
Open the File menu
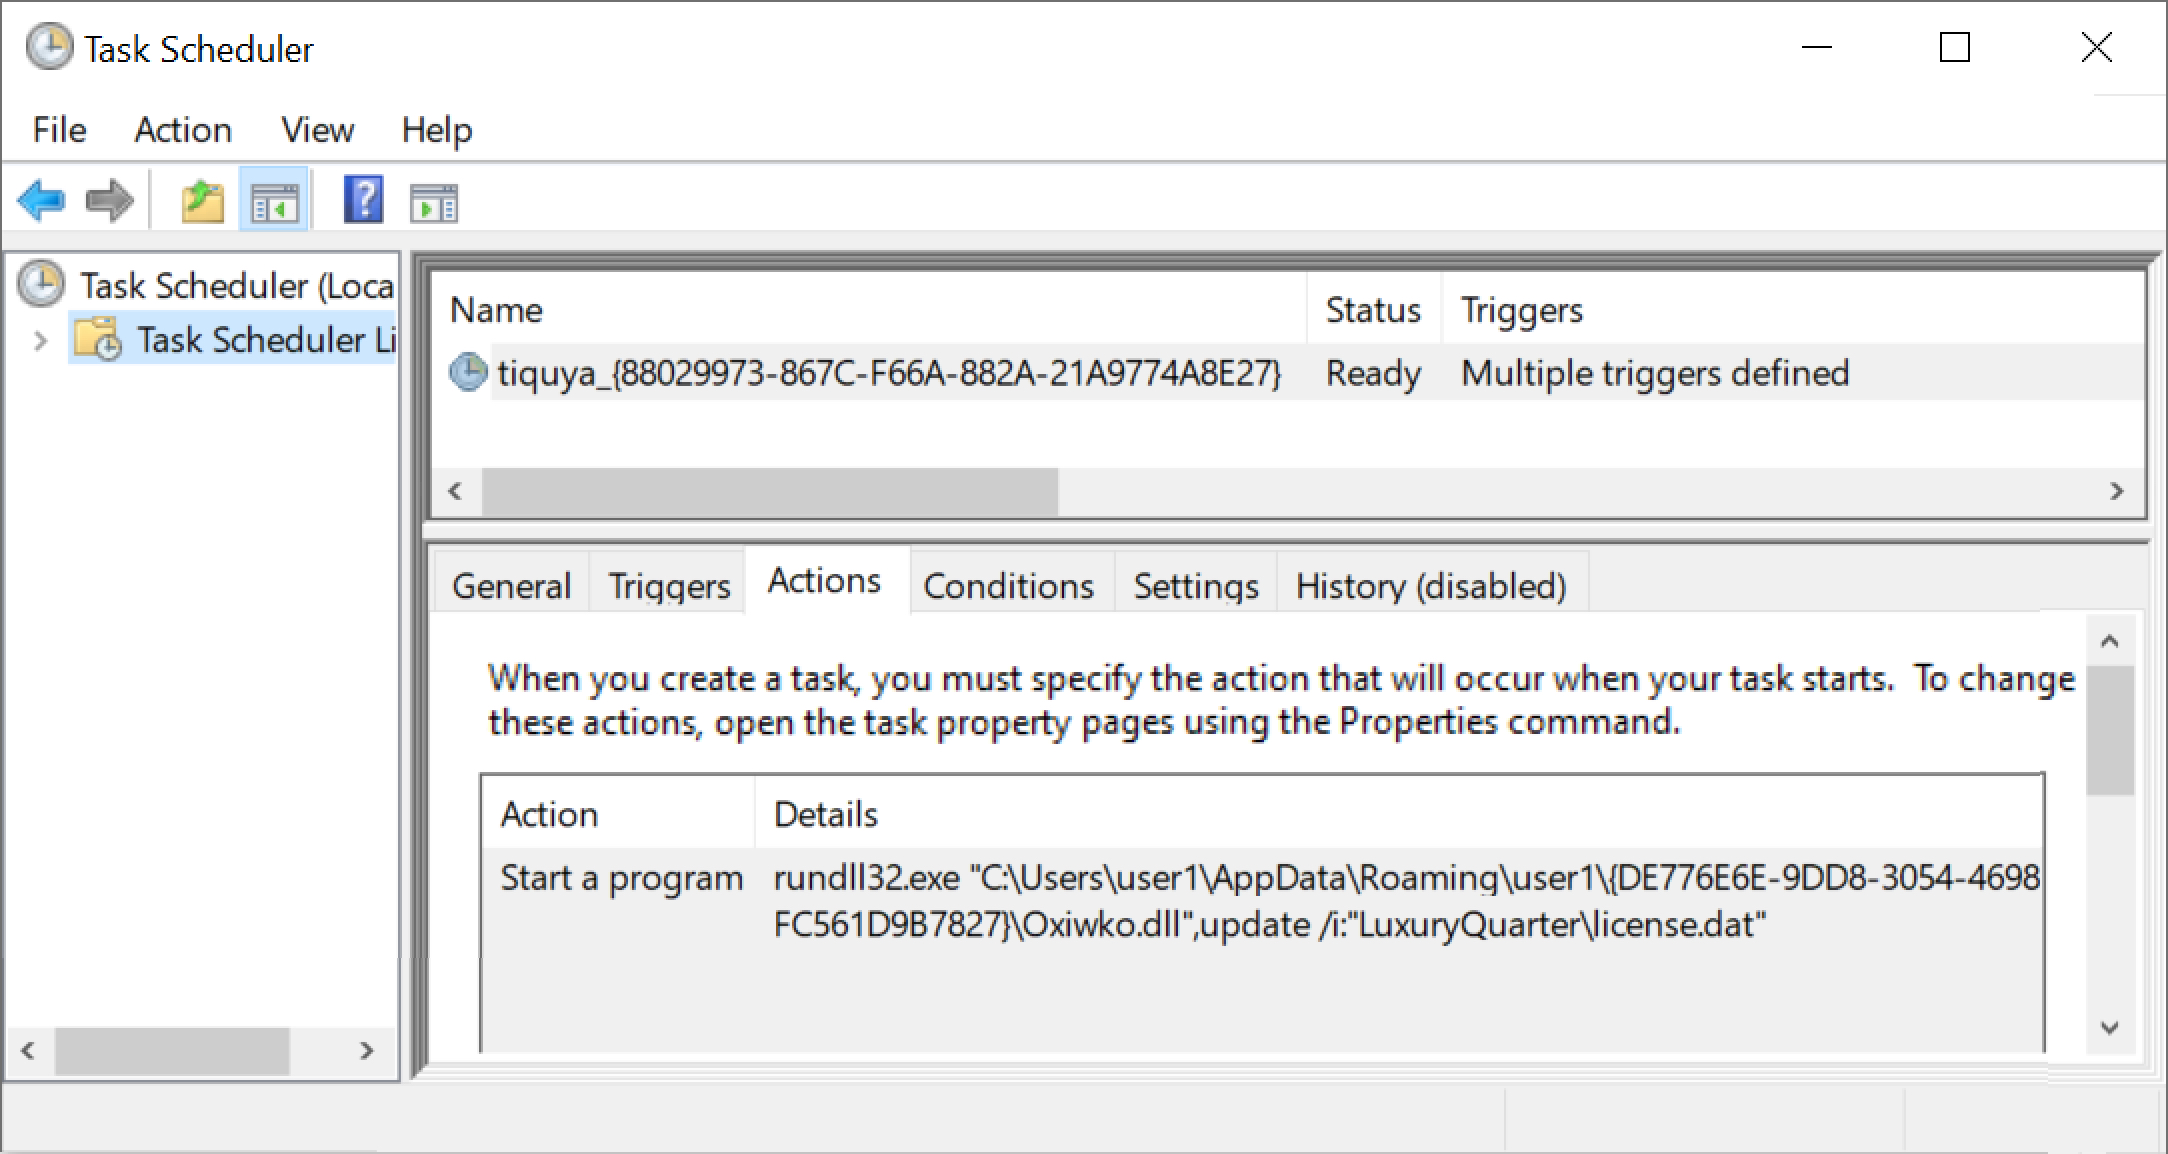click(59, 129)
